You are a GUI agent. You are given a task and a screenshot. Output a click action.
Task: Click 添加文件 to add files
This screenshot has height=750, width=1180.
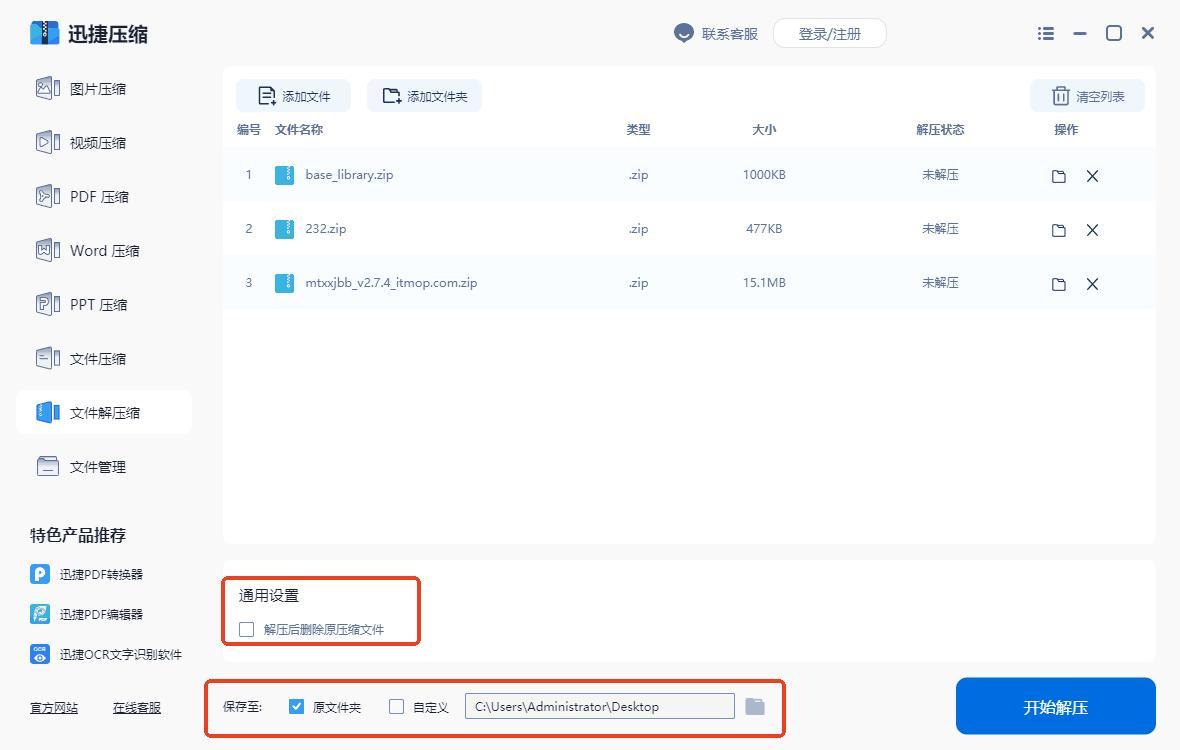[294, 96]
